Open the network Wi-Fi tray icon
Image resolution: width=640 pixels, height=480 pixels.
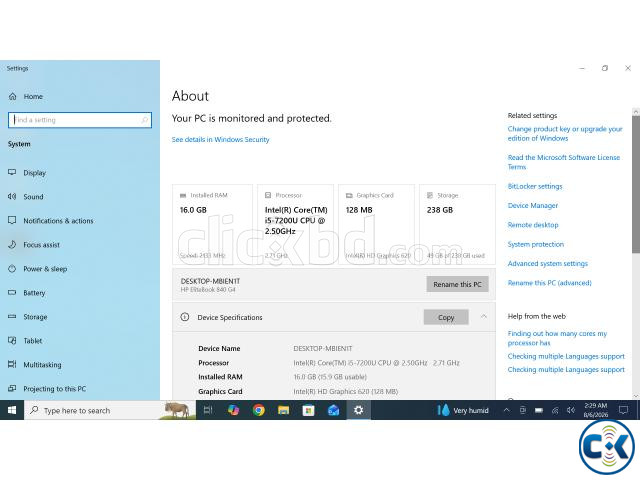555,410
